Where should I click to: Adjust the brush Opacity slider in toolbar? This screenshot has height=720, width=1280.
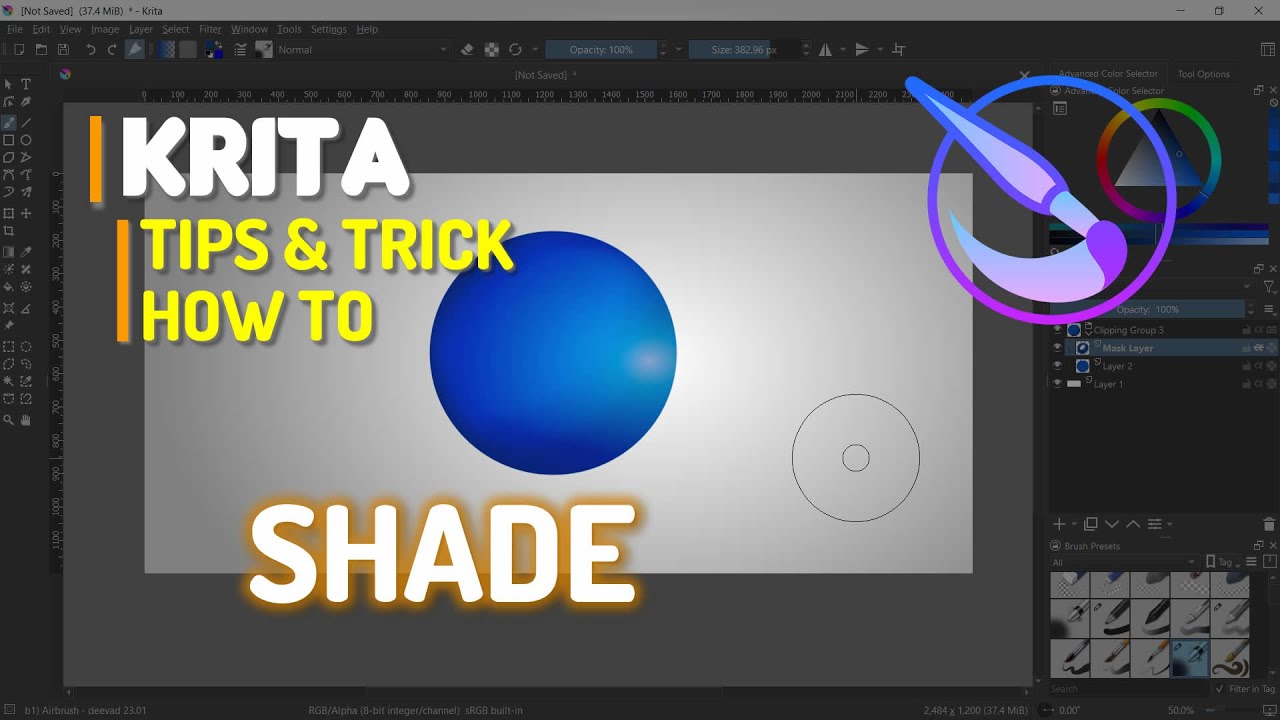[601, 49]
